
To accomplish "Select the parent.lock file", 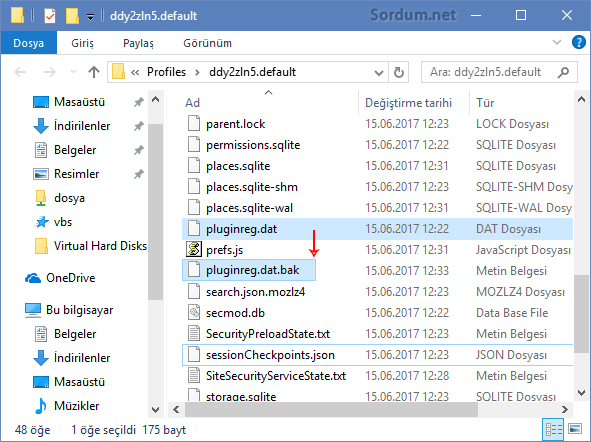I will 236,124.
